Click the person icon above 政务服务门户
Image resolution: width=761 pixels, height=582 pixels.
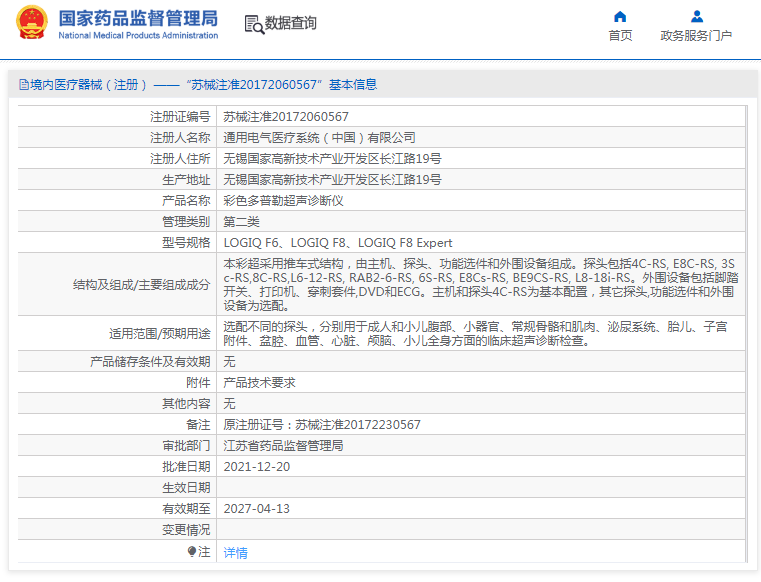point(696,16)
